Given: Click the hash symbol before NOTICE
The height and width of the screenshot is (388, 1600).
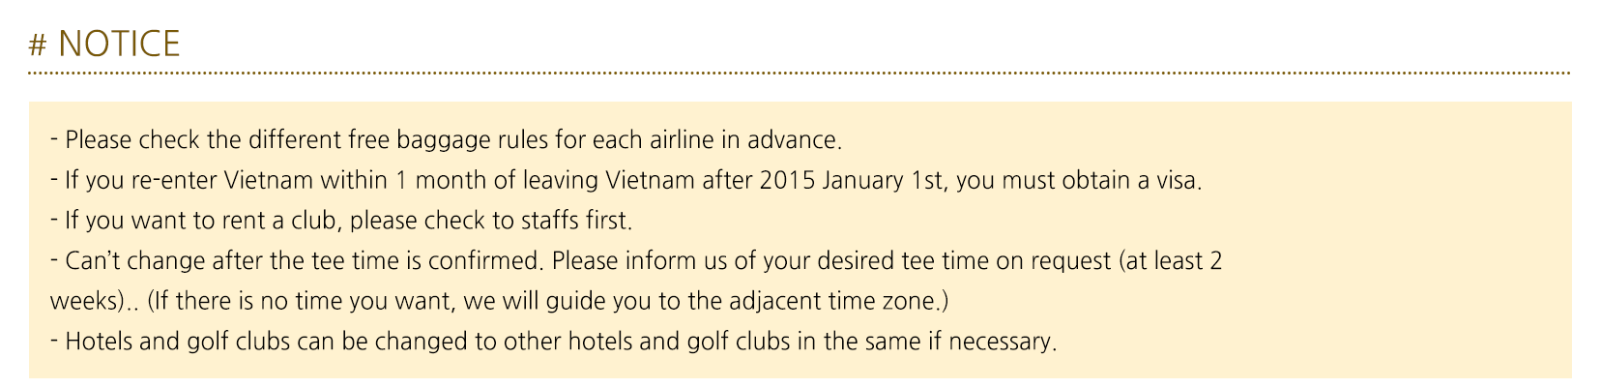Looking at the screenshot, I should pyautogui.click(x=39, y=45).
